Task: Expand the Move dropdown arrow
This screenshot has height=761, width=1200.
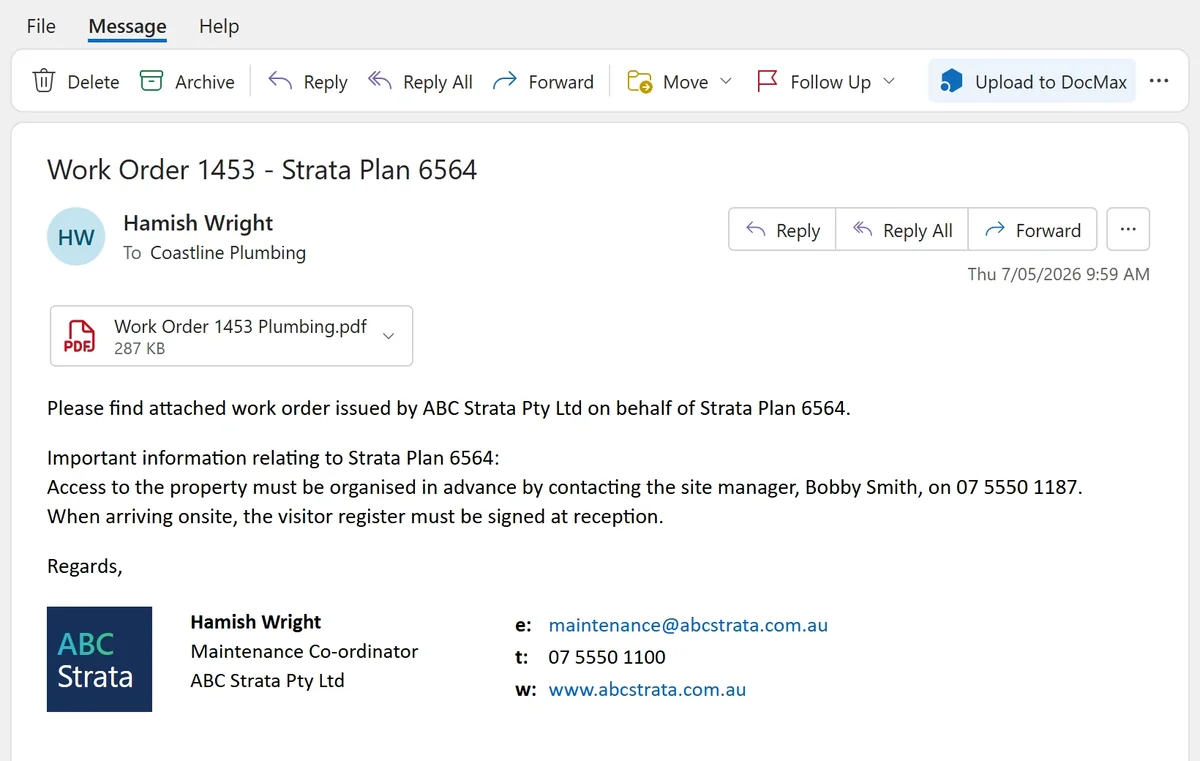Action: [726, 82]
